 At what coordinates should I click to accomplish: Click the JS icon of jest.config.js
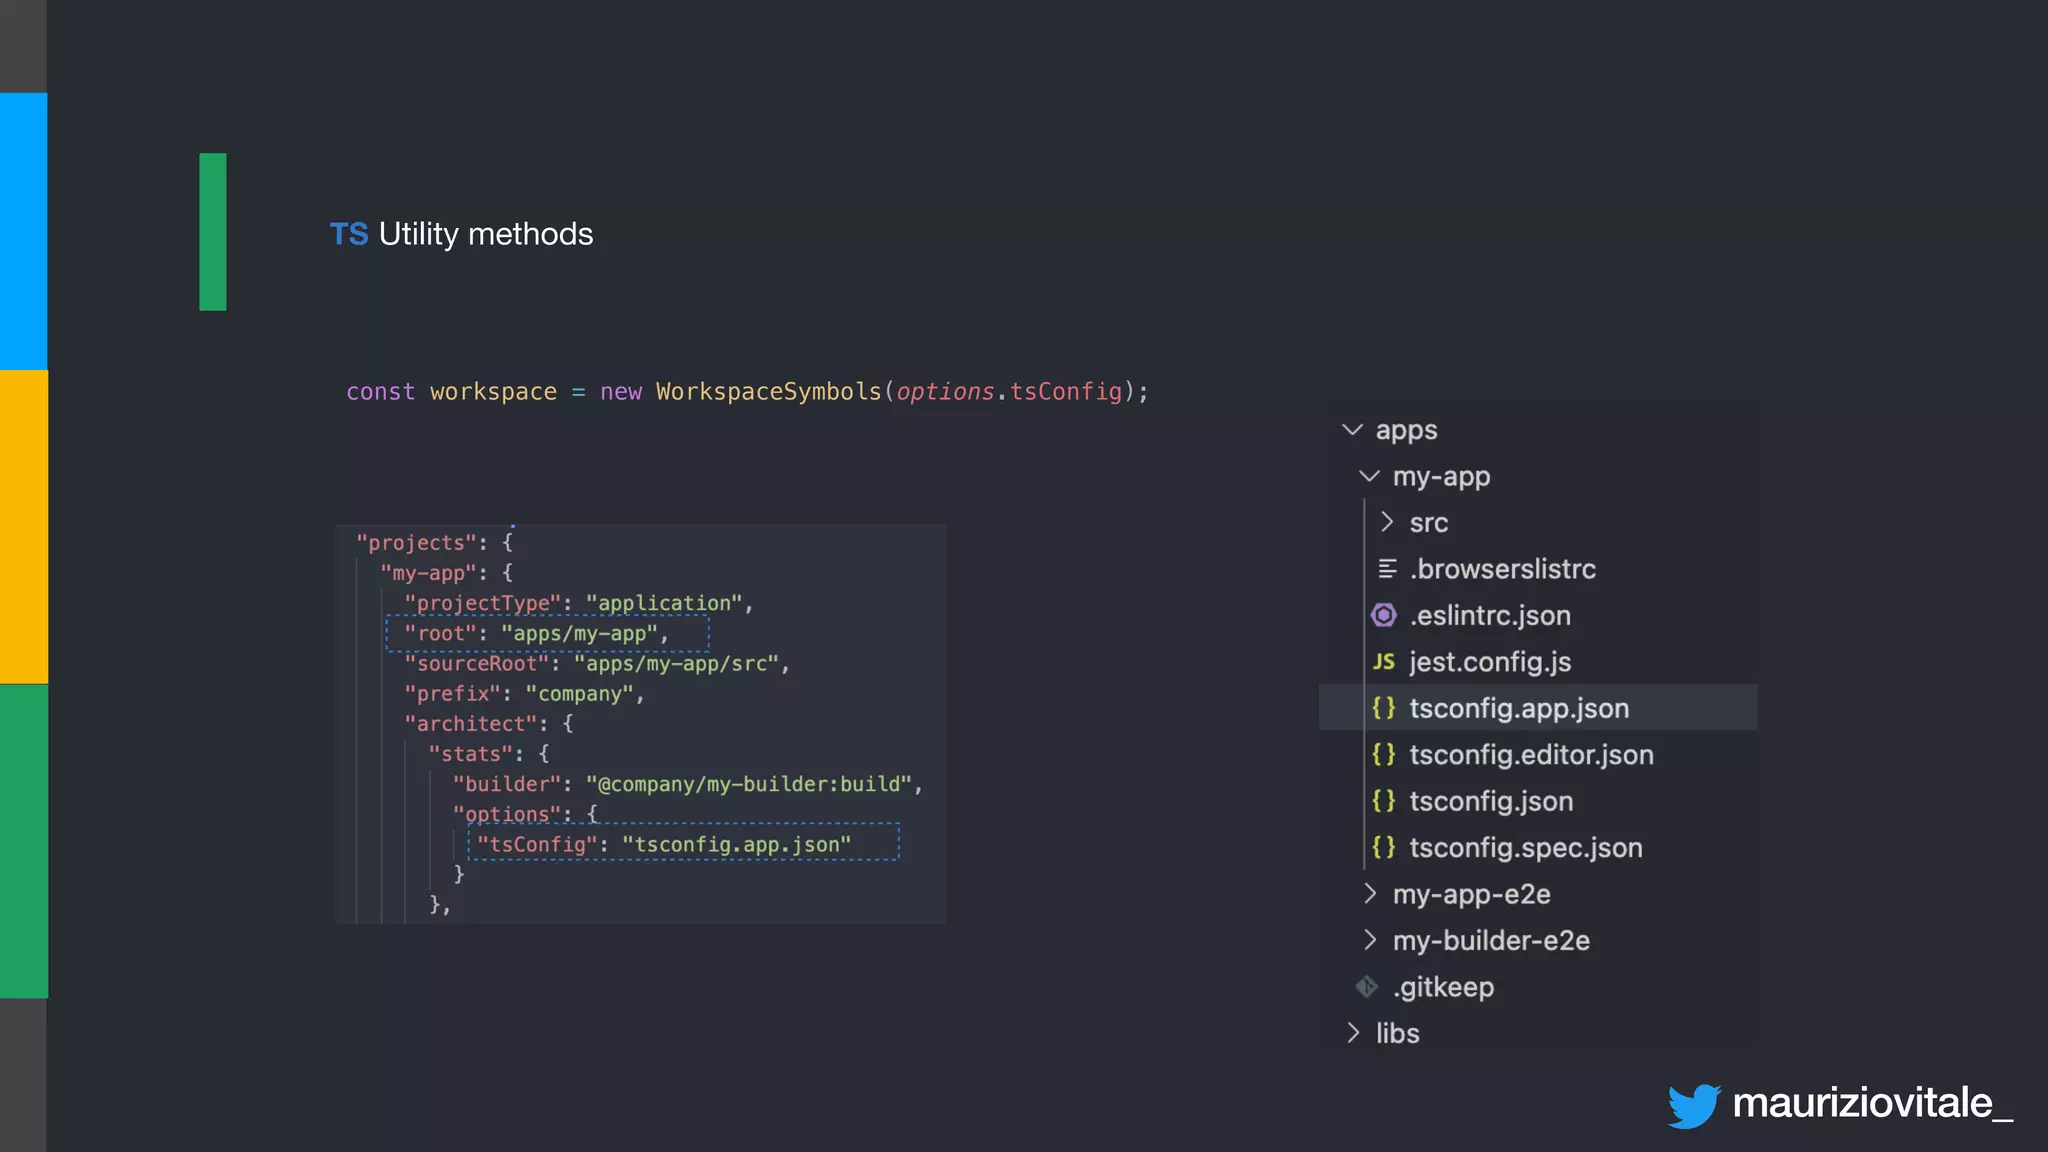pos(1384,662)
